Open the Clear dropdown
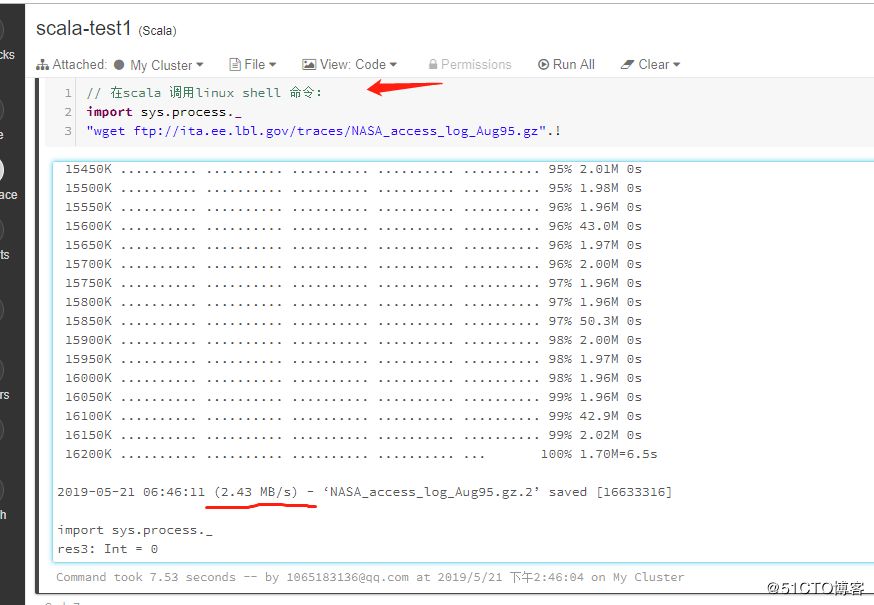 coord(650,65)
